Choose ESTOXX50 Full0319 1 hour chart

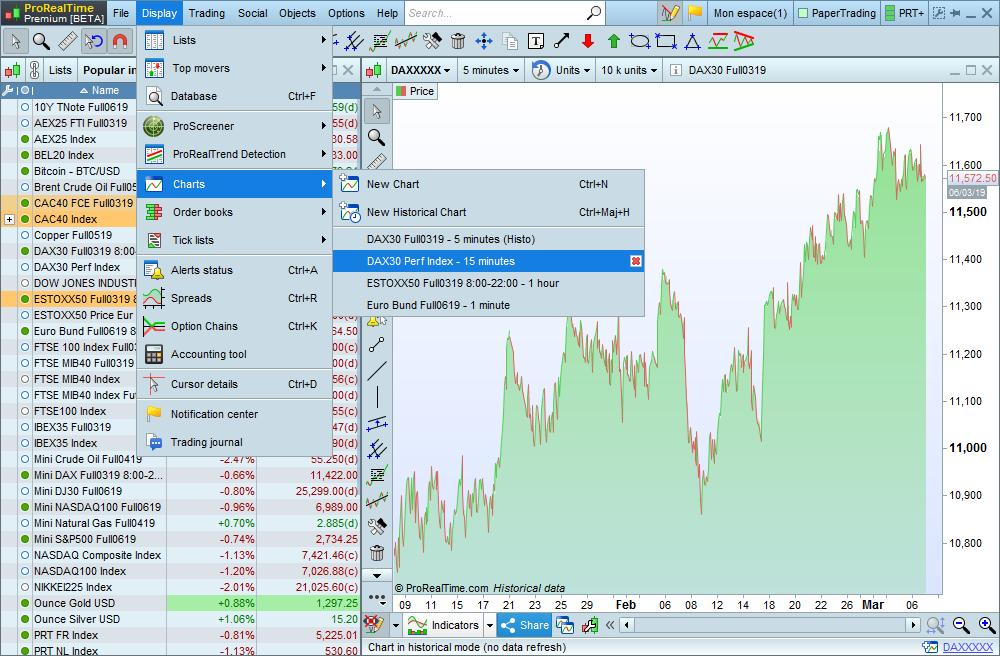(x=489, y=283)
